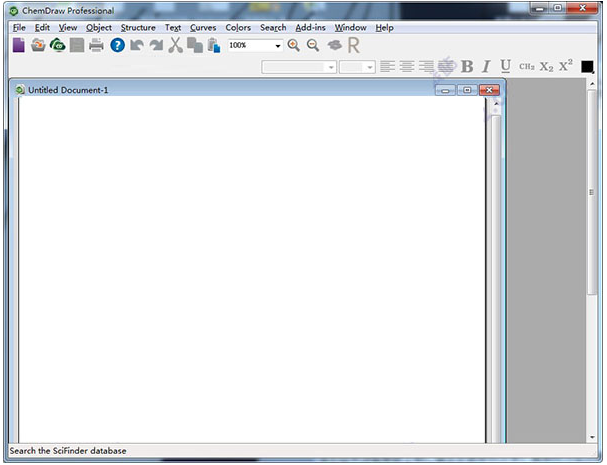Toggle bold formatting
The height and width of the screenshot is (465, 607).
click(467, 67)
